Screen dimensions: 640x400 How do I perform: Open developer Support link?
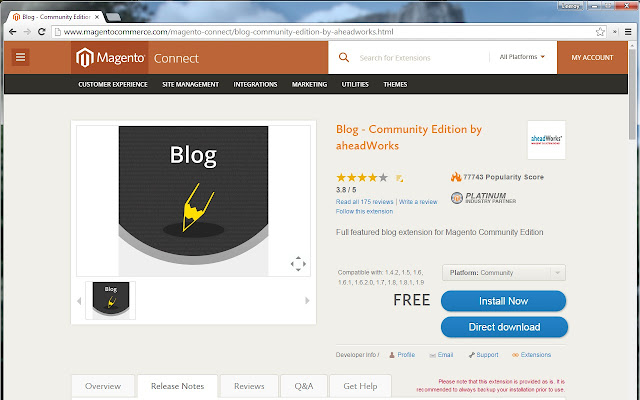487,355
